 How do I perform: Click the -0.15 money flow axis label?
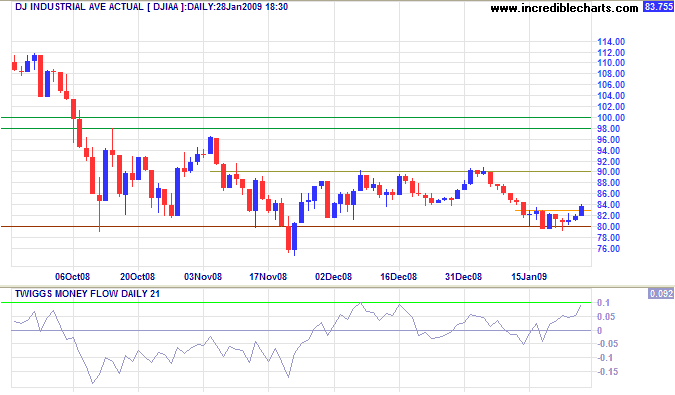pyautogui.click(x=607, y=372)
